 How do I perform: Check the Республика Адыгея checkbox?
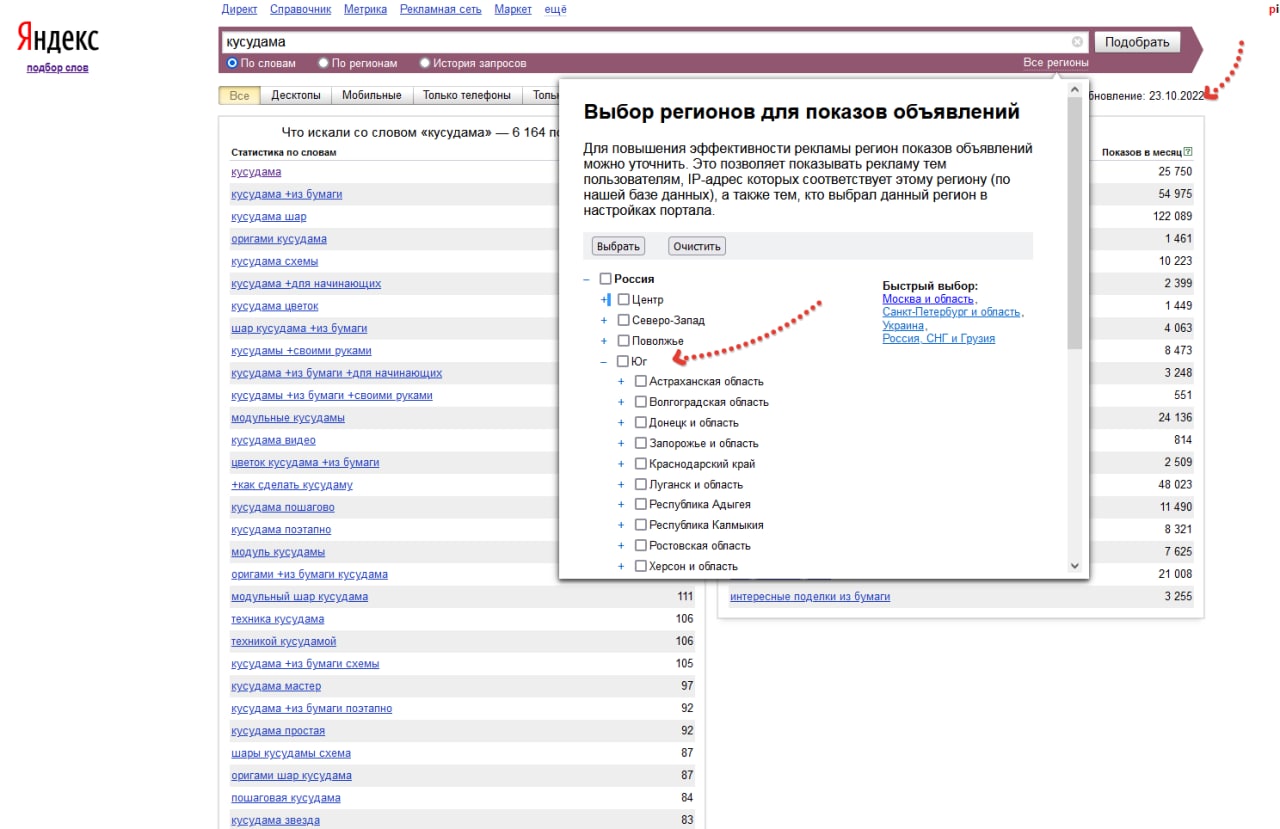tap(641, 504)
